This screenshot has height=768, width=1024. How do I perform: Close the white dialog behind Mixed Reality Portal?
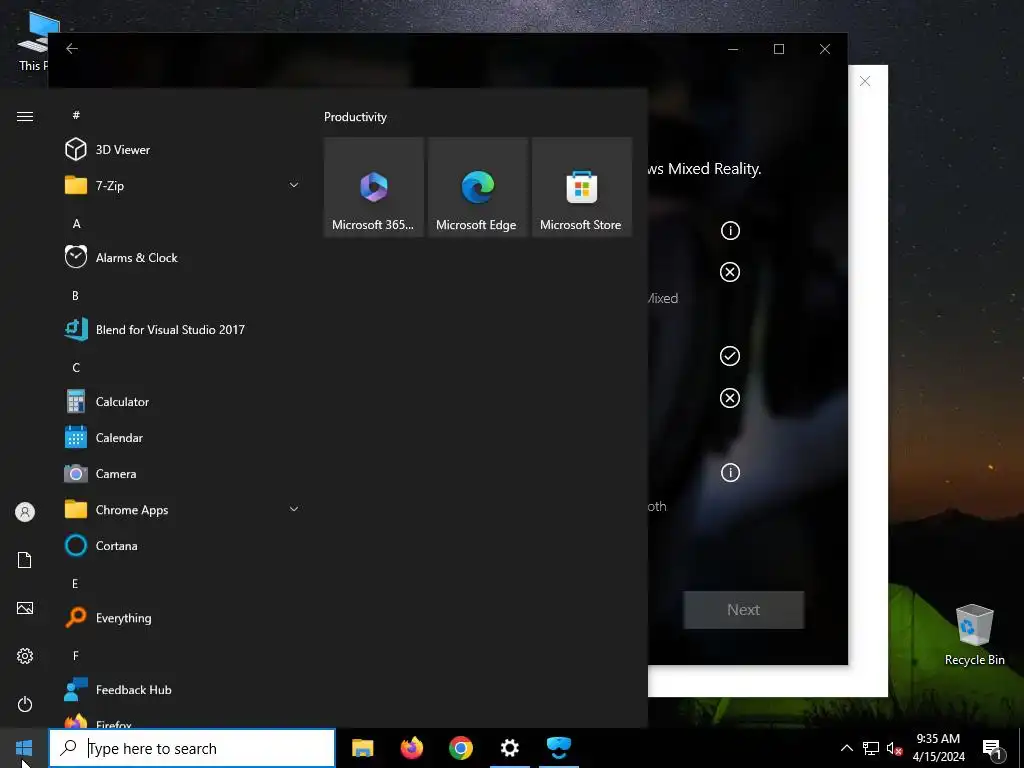865,81
